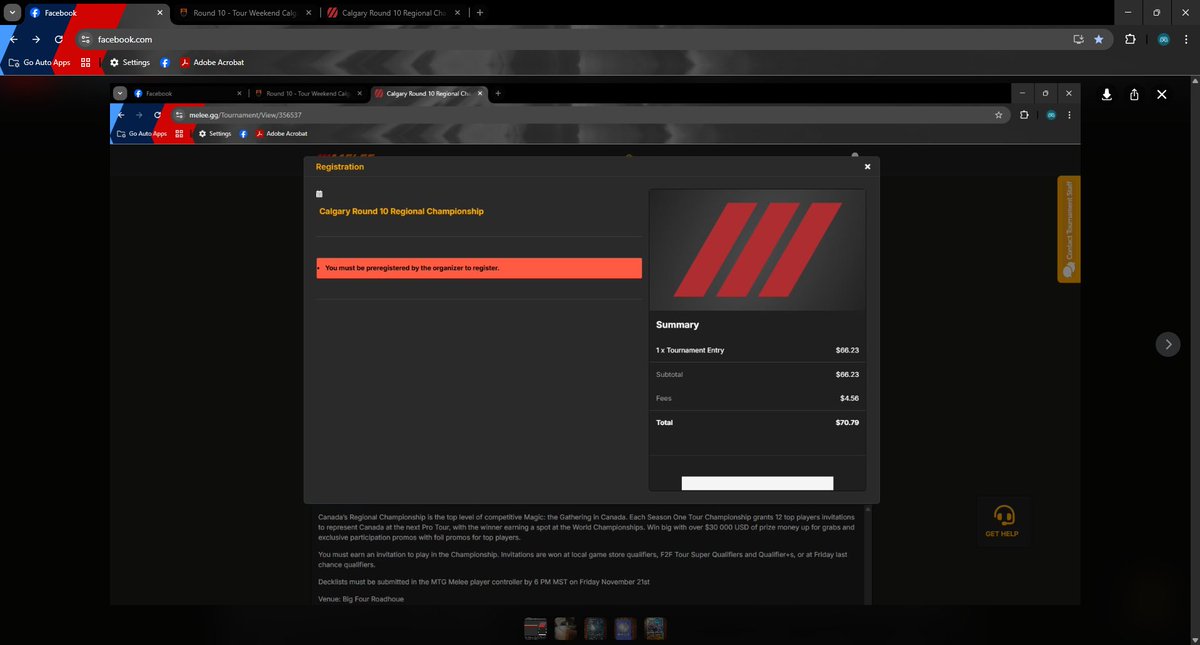The image size is (1200, 645).
Task: Click the download icon above the preview
Action: pos(1106,94)
